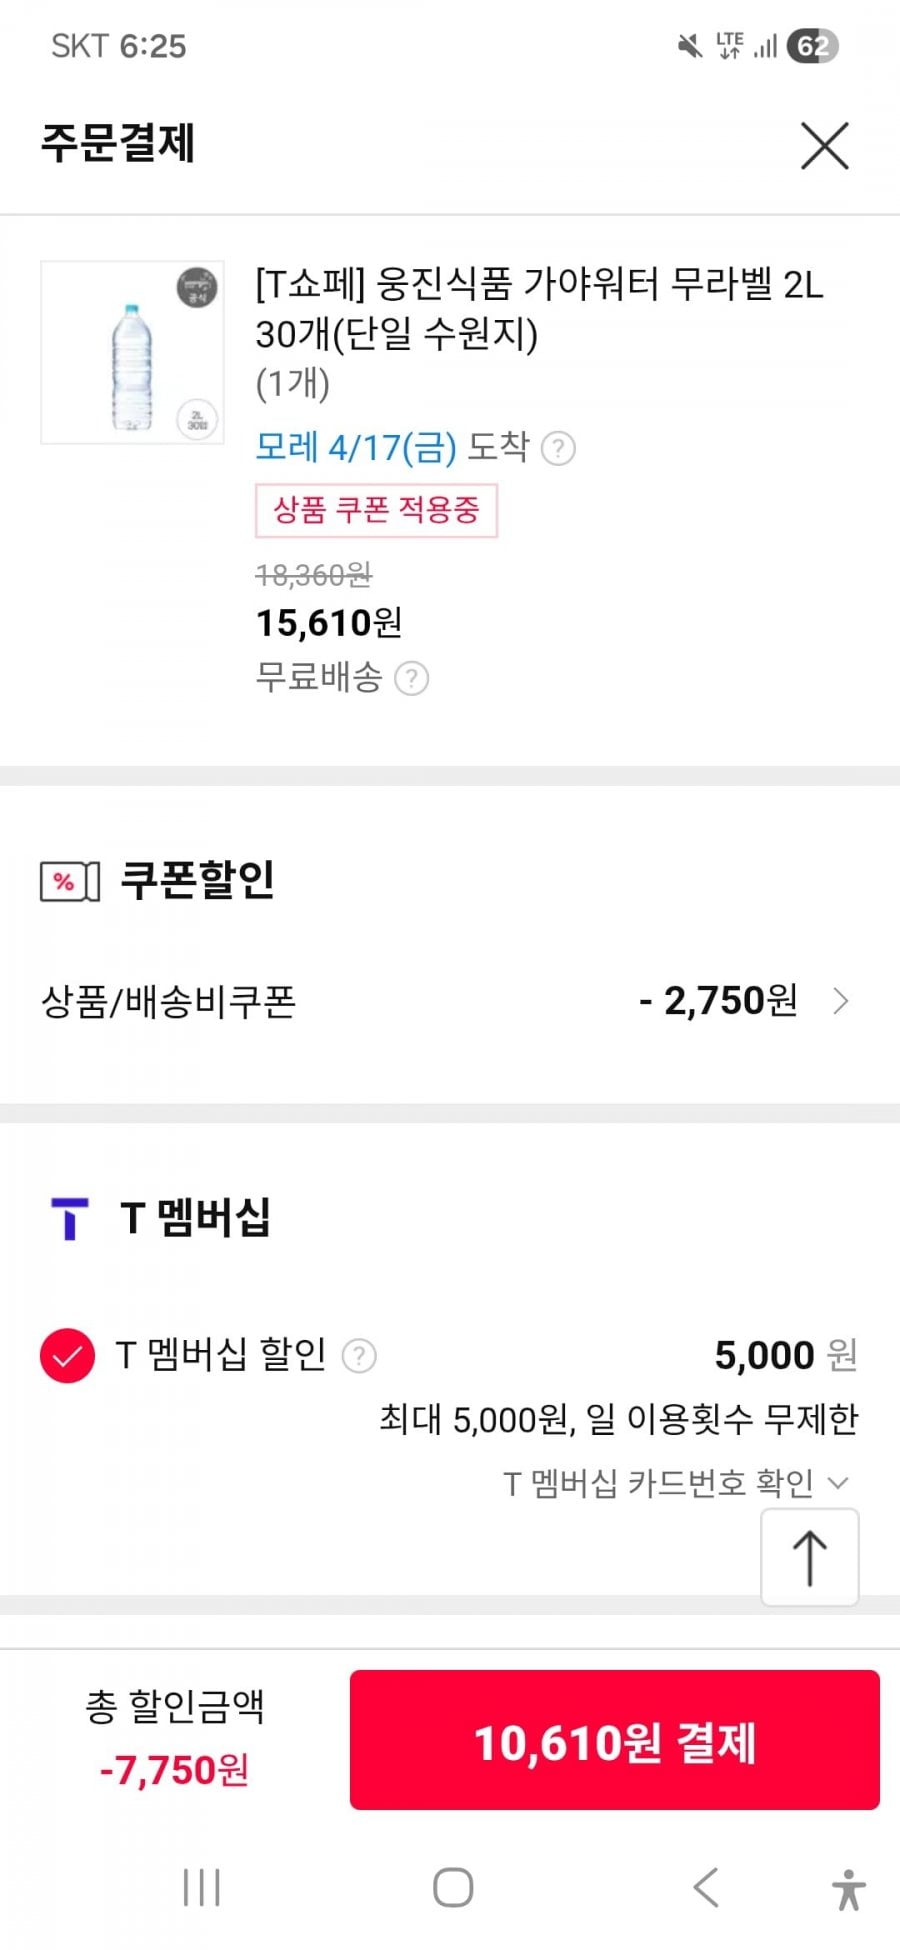Expand T 멤버십 카드번호 확인 dropdown

676,1483
